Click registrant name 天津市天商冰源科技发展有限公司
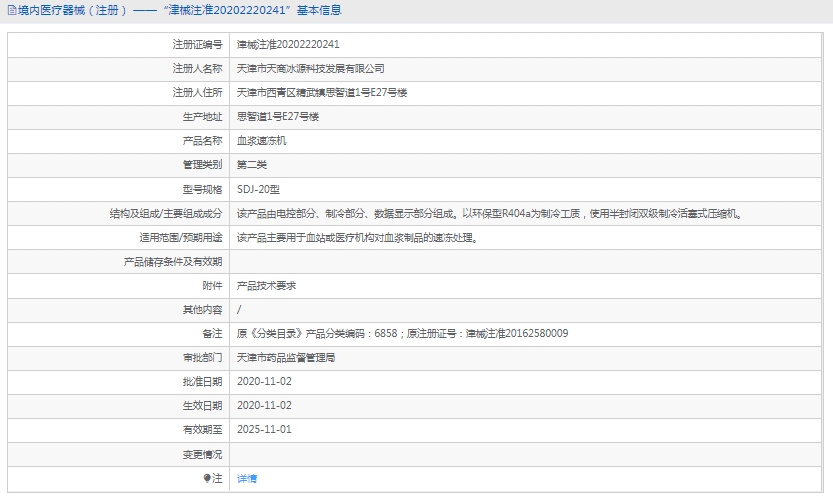This screenshot has height=496, width=833. point(310,69)
